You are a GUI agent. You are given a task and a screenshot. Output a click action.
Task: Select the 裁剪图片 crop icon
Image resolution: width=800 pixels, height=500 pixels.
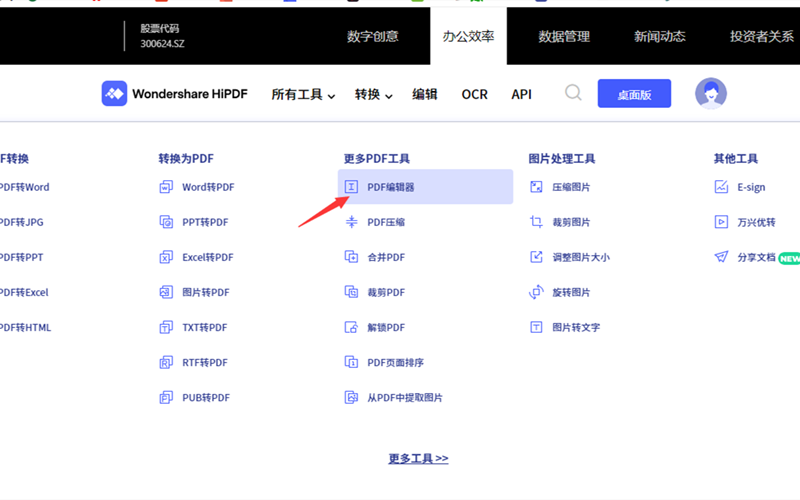536,222
